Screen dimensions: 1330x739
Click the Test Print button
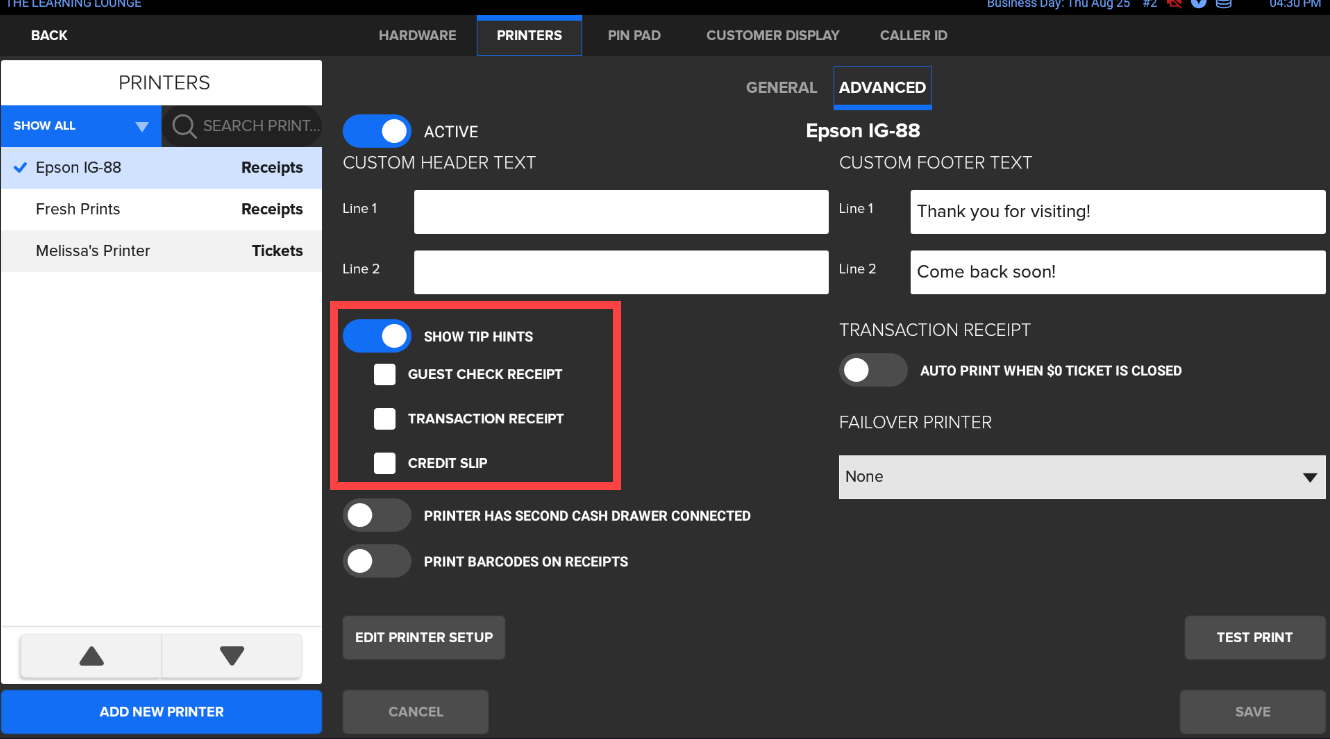[x=1254, y=637]
